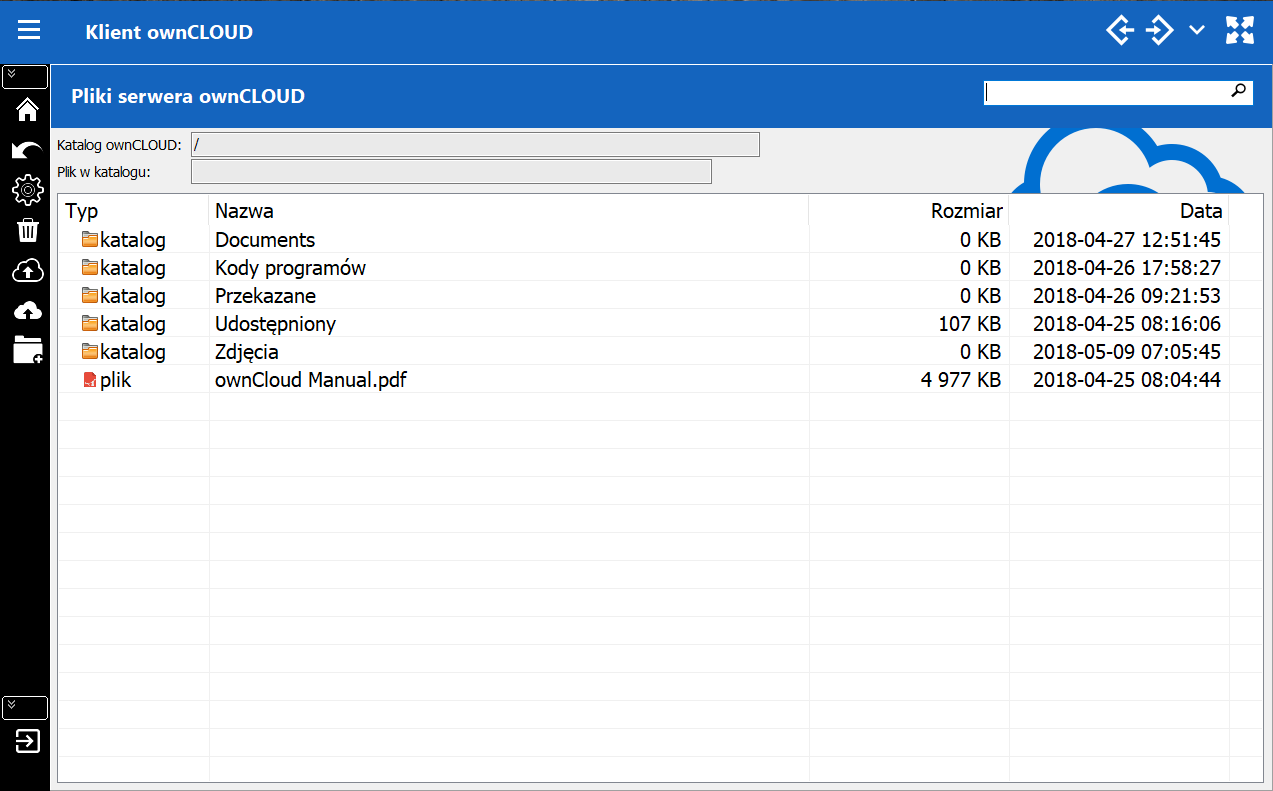Select the Zdjęcia folder name

(246, 352)
